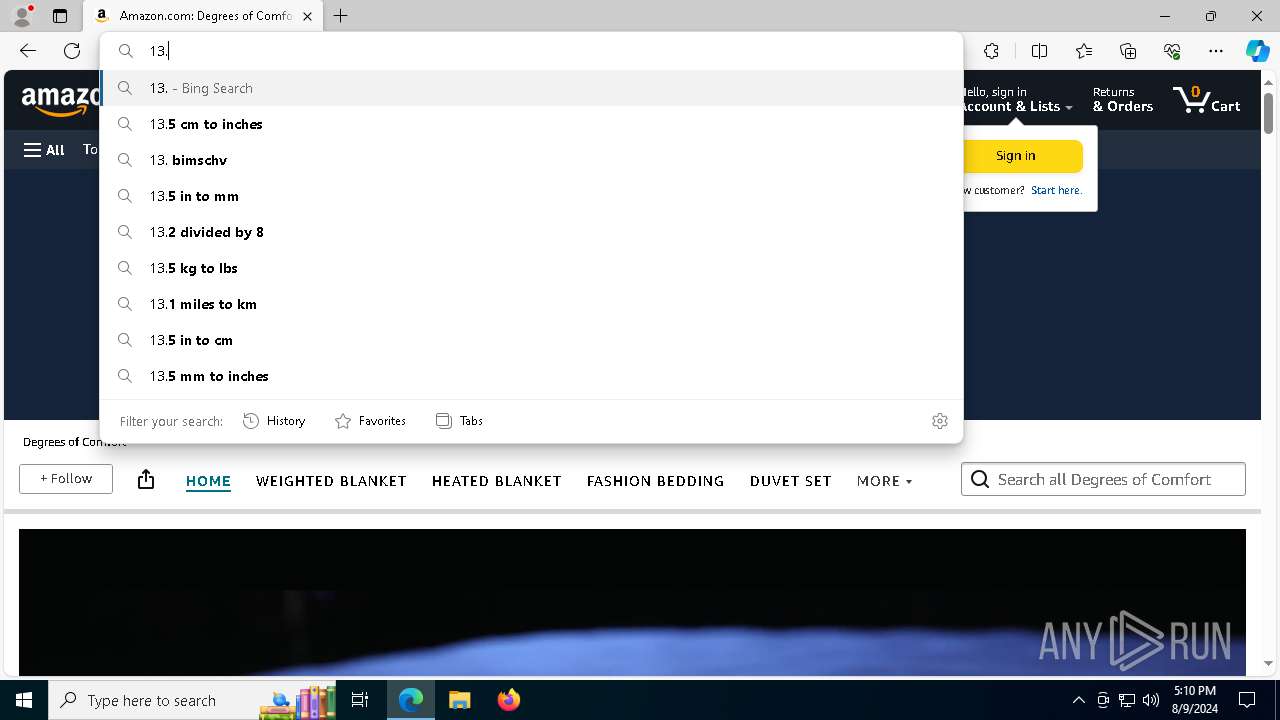1280x720 pixels.
Task: Click the taskbar 'Type here to search' box
Action: pyautogui.click(x=190, y=700)
